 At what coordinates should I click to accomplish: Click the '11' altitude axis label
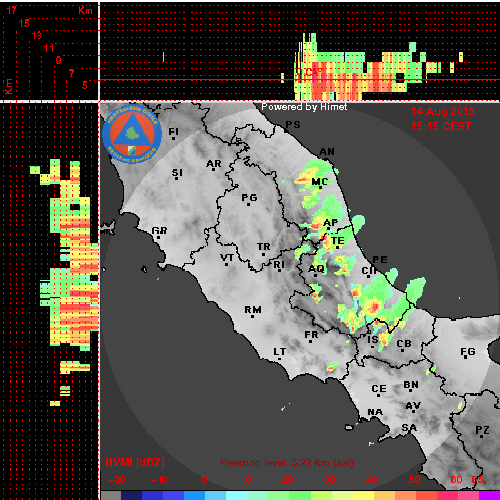click(49, 48)
